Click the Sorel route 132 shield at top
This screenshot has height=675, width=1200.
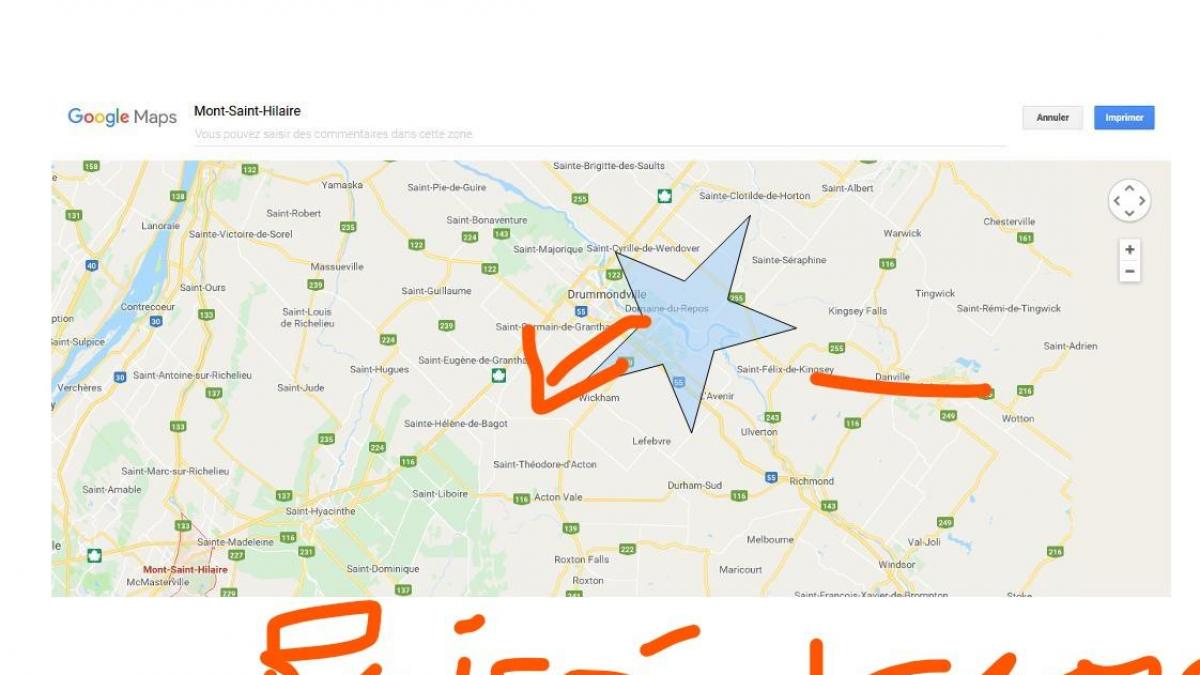[250, 170]
